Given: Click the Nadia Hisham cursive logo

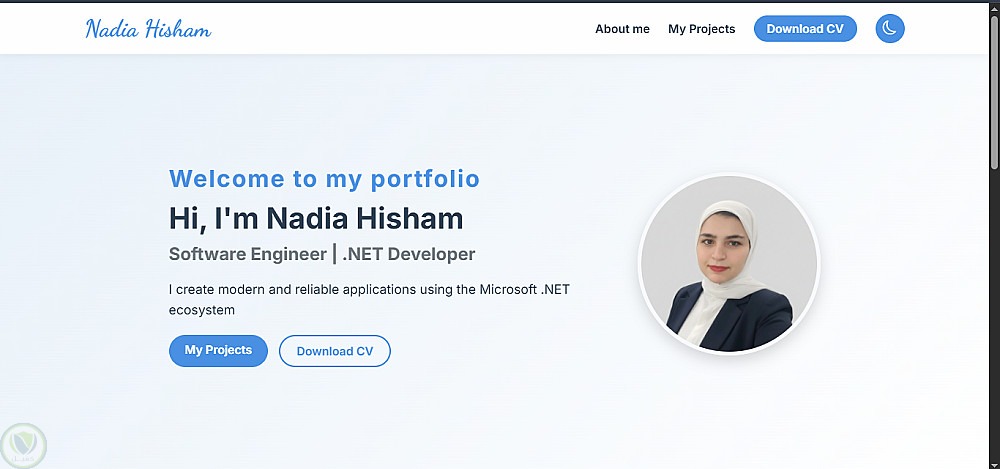Looking at the screenshot, I should (148, 29).
